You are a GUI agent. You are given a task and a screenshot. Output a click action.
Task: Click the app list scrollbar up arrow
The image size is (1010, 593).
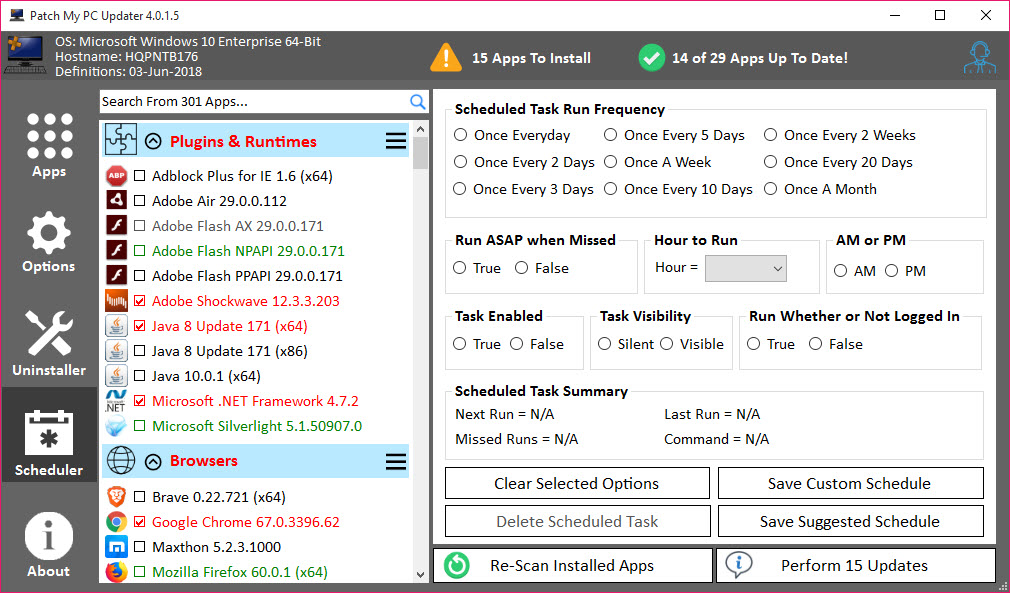click(x=421, y=129)
